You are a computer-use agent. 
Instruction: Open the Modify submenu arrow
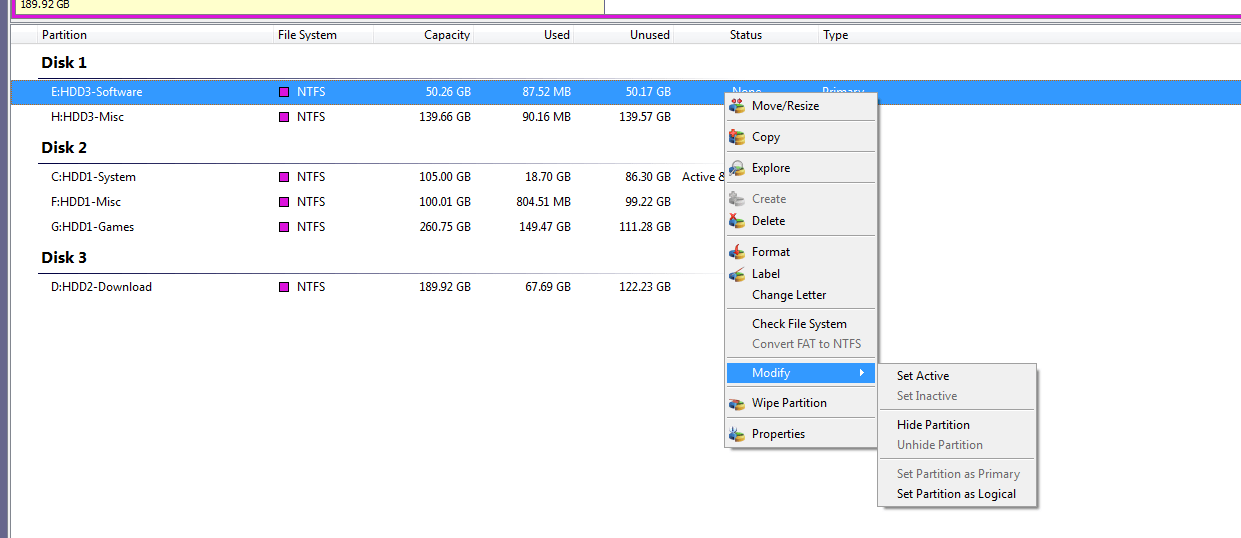click(x=862, y=373)
